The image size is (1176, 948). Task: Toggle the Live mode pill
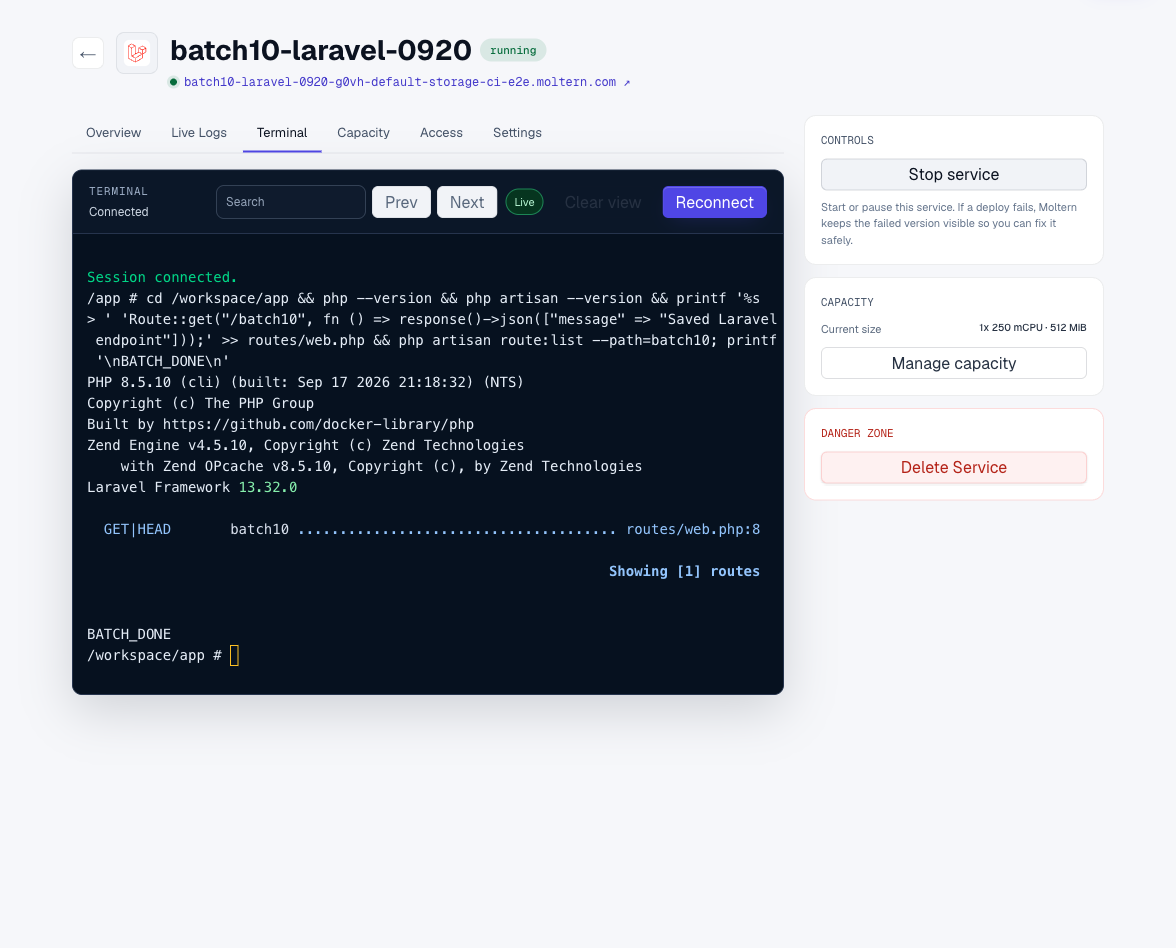pos(524,202)
